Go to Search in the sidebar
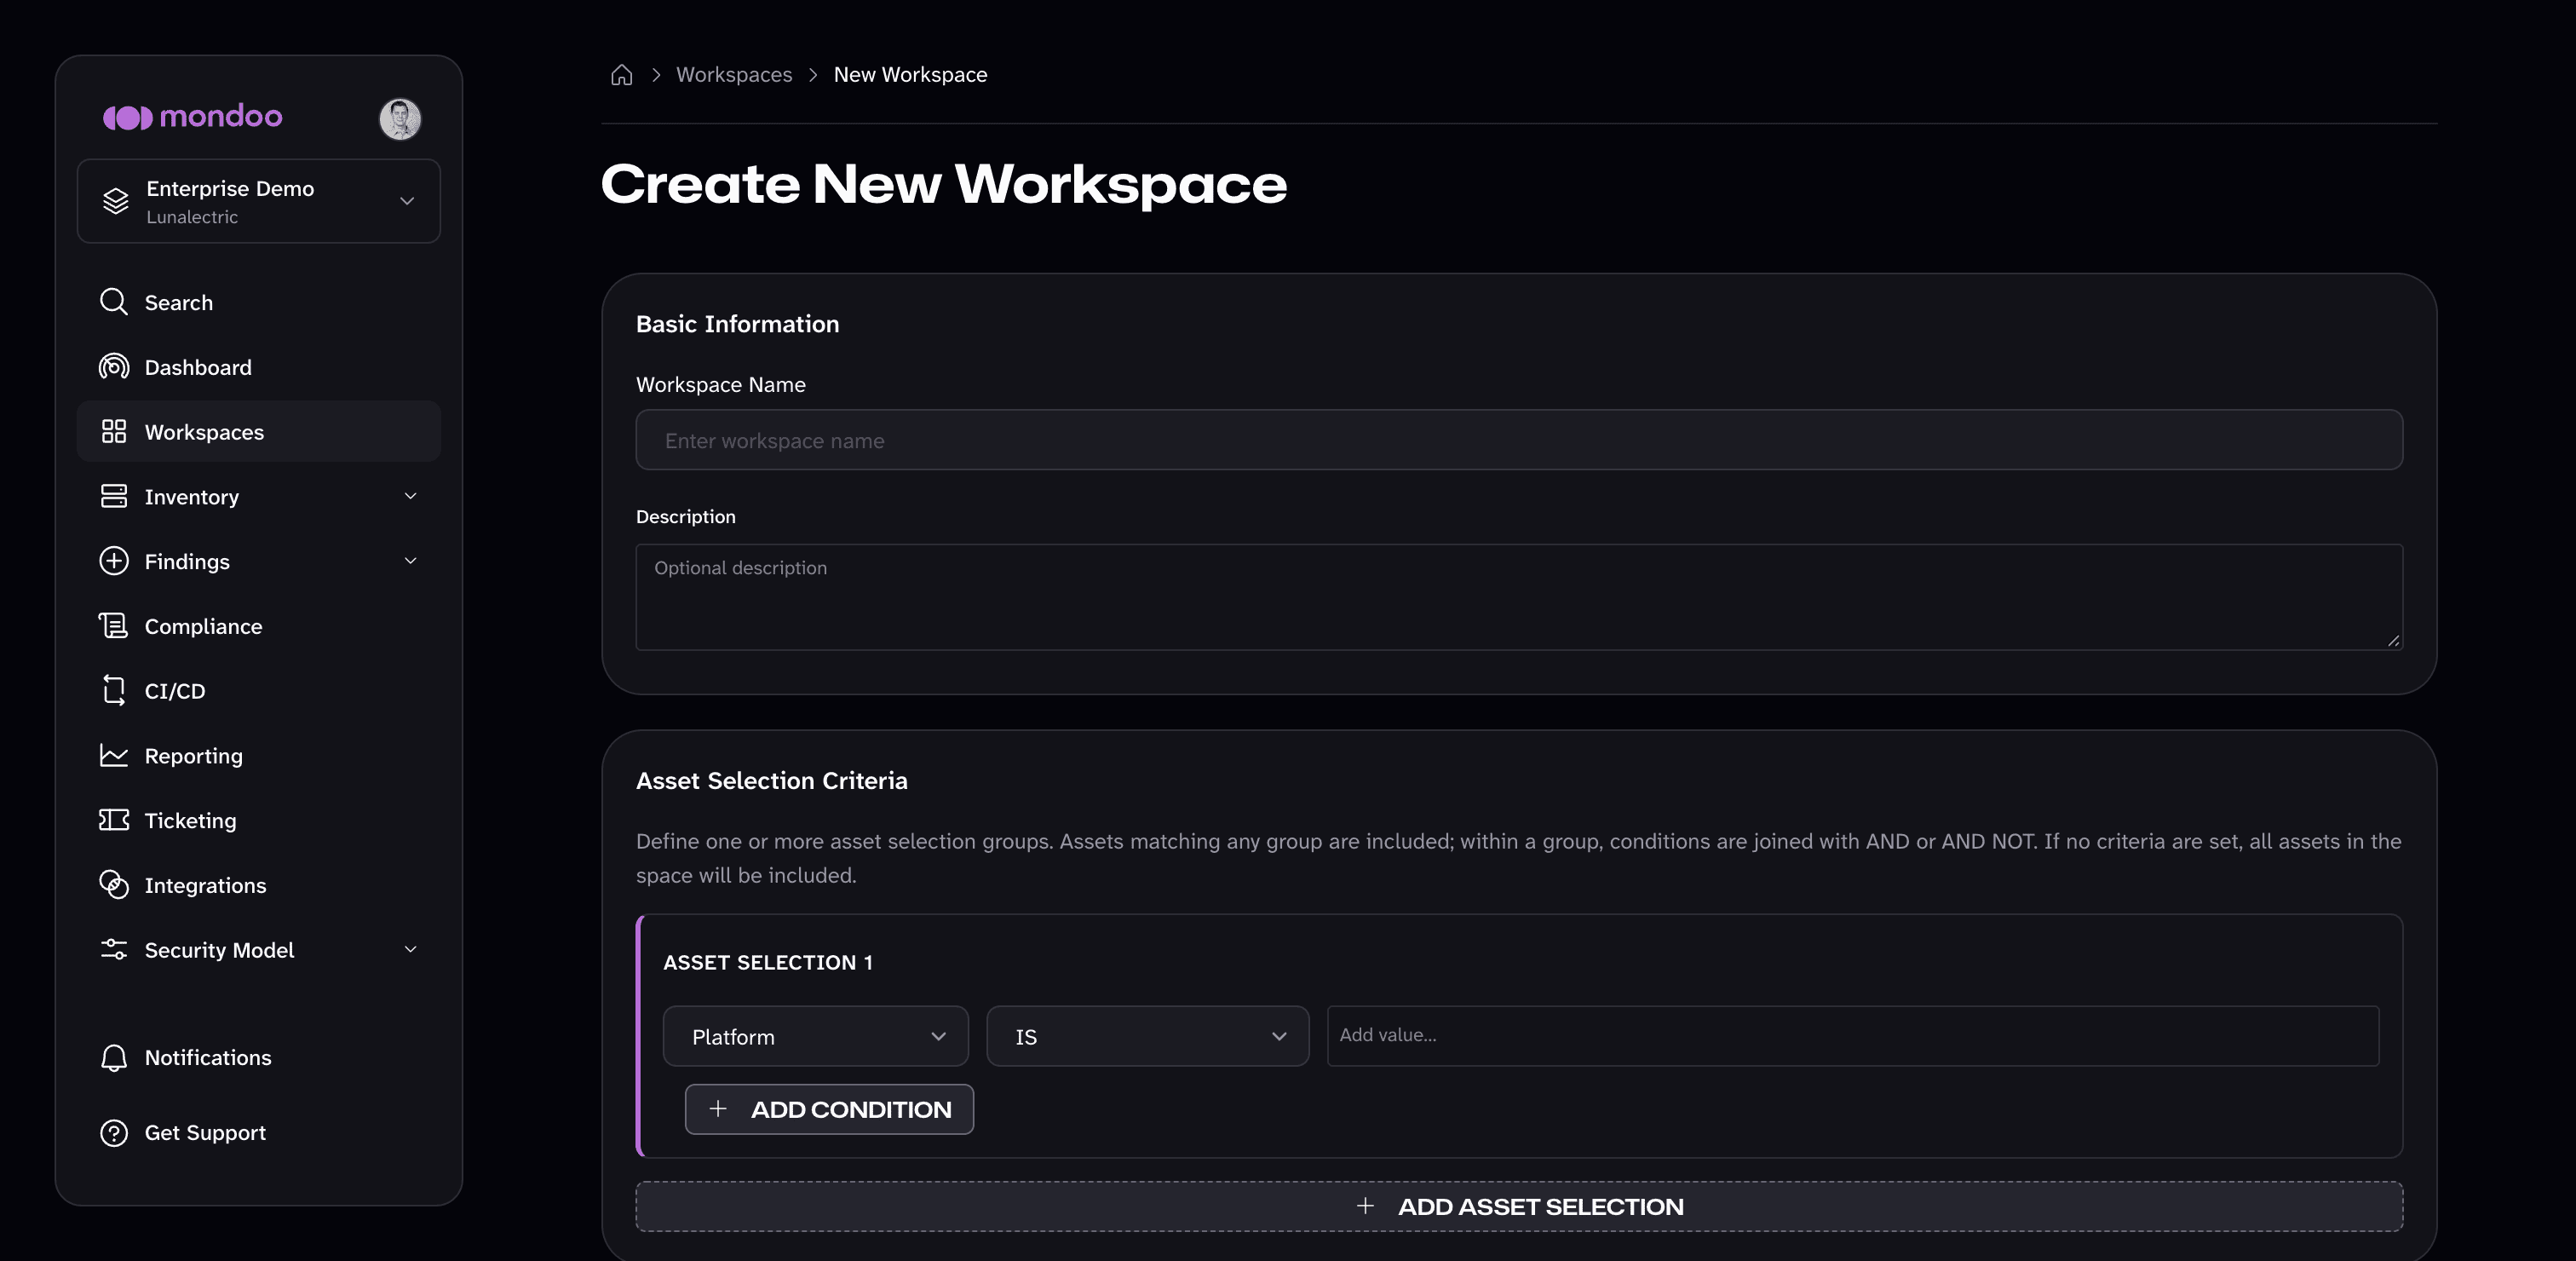Image resolution: width=2576 pixels, height=1261 pixels. (259, 302)
